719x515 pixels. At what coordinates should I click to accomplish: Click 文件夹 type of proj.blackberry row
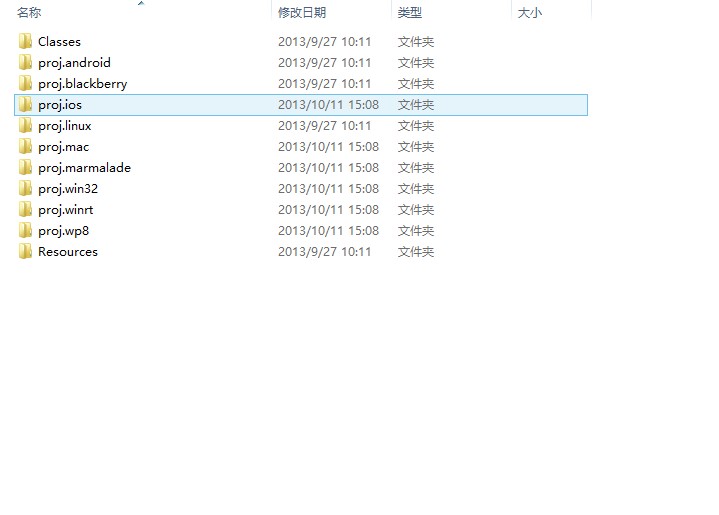416,84
